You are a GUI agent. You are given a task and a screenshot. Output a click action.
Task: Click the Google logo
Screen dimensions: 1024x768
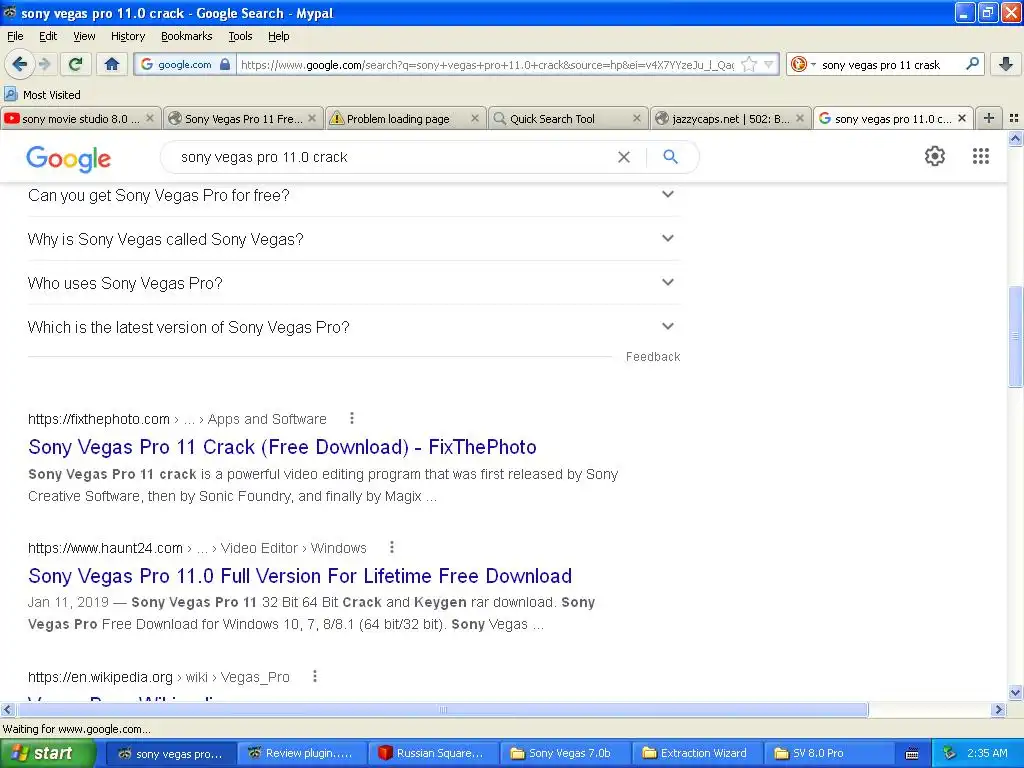tap(69, 159)
